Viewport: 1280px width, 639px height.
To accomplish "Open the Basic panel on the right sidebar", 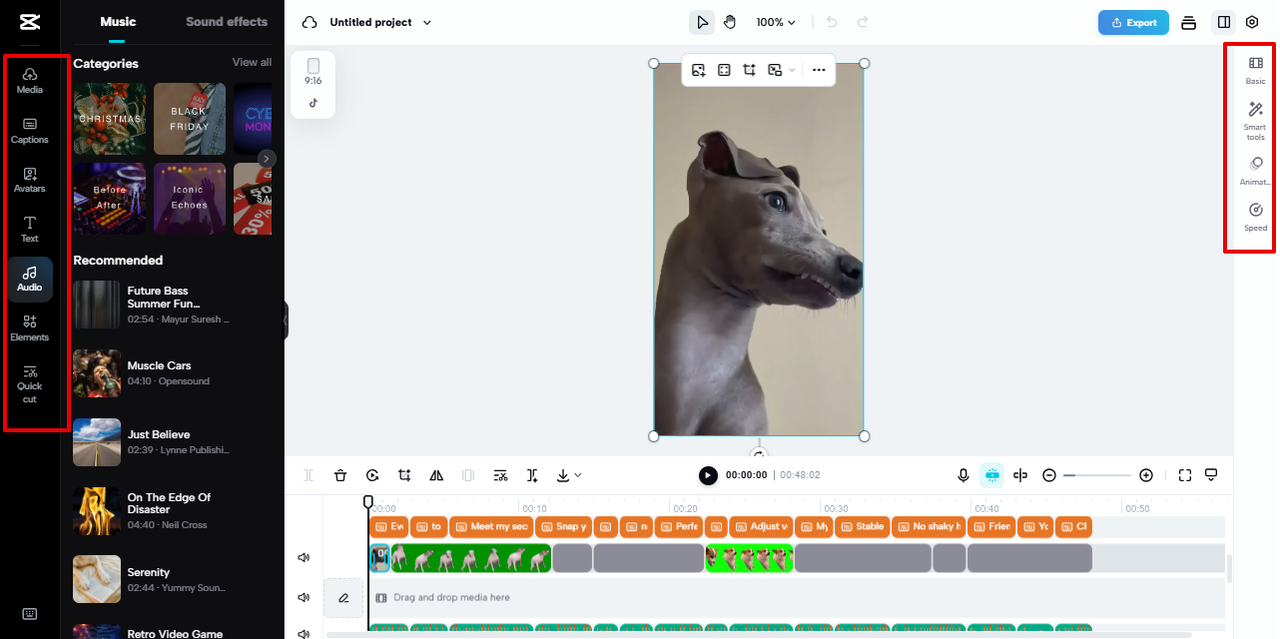I will [x=1254, y=70].
